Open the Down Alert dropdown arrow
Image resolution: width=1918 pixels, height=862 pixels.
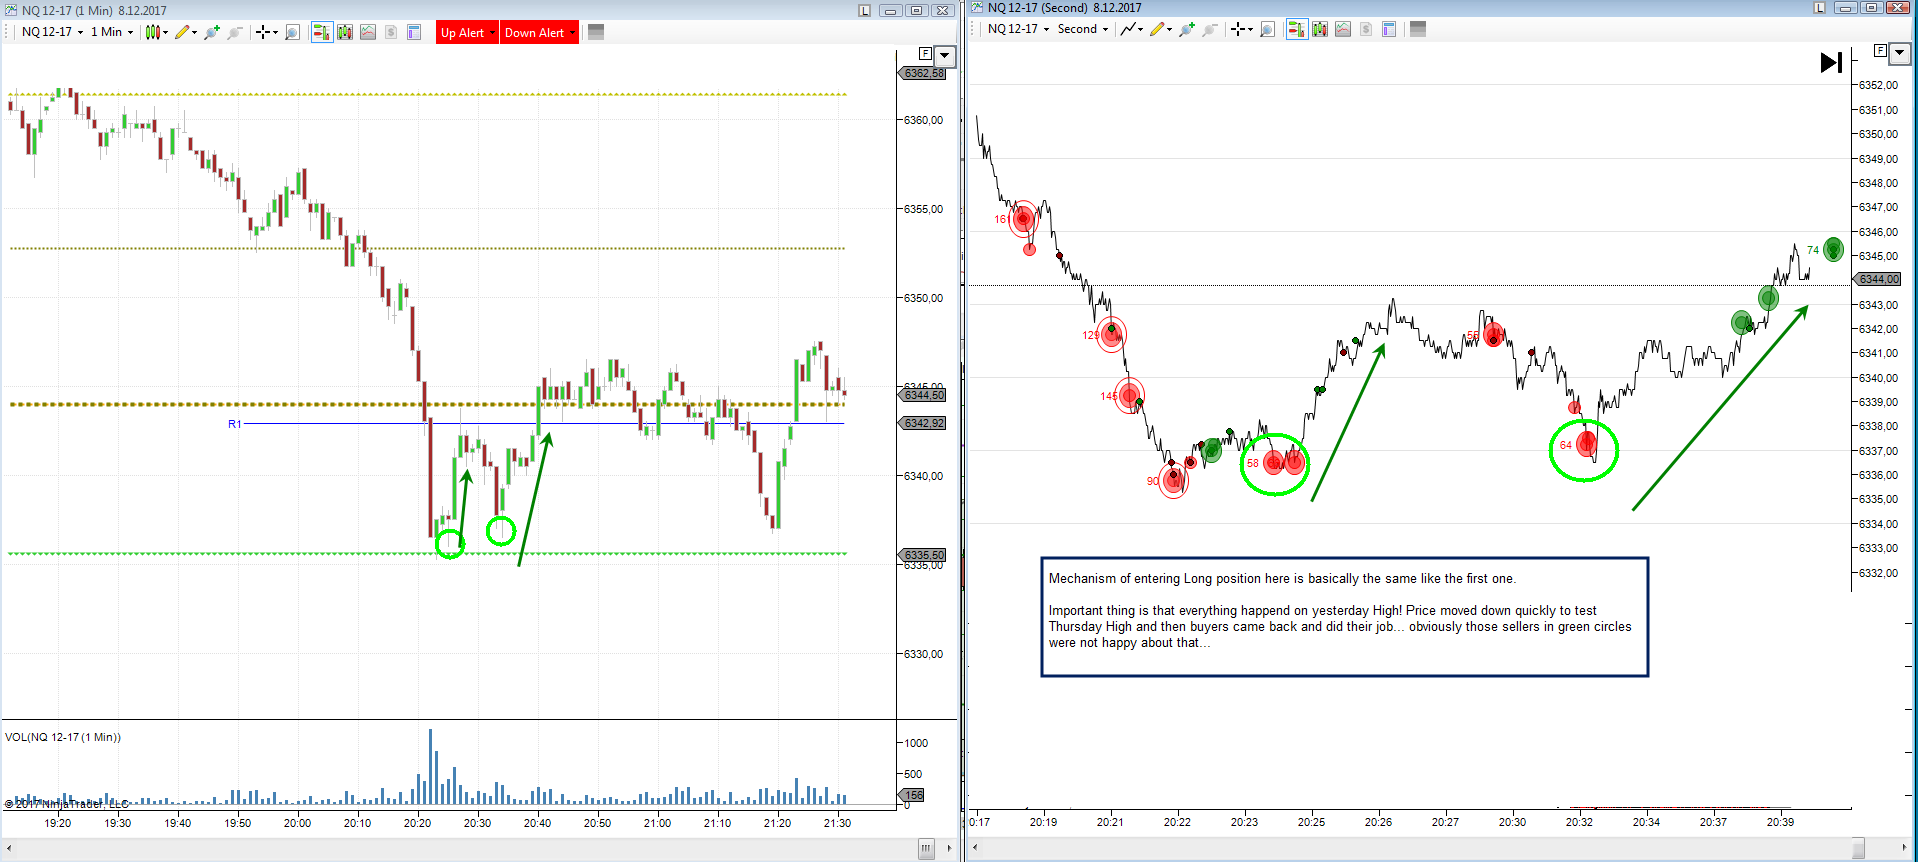pos(573,33)
